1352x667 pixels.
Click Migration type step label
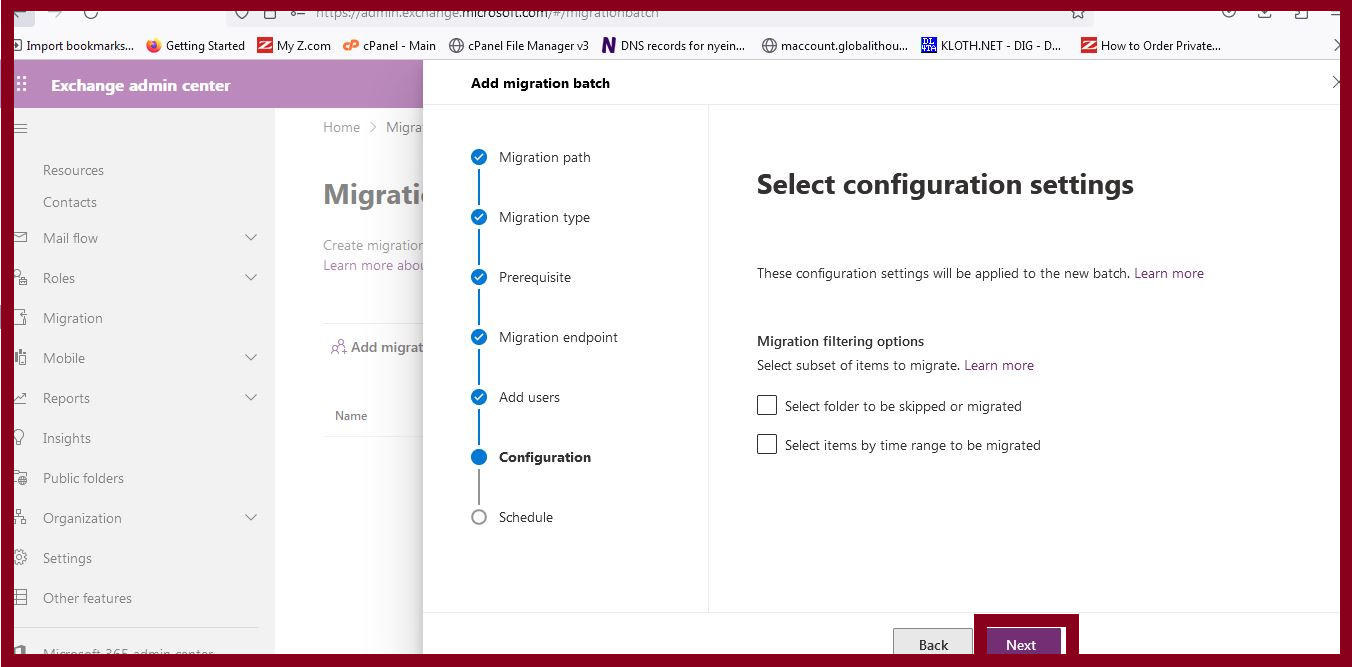coord(544,217)
